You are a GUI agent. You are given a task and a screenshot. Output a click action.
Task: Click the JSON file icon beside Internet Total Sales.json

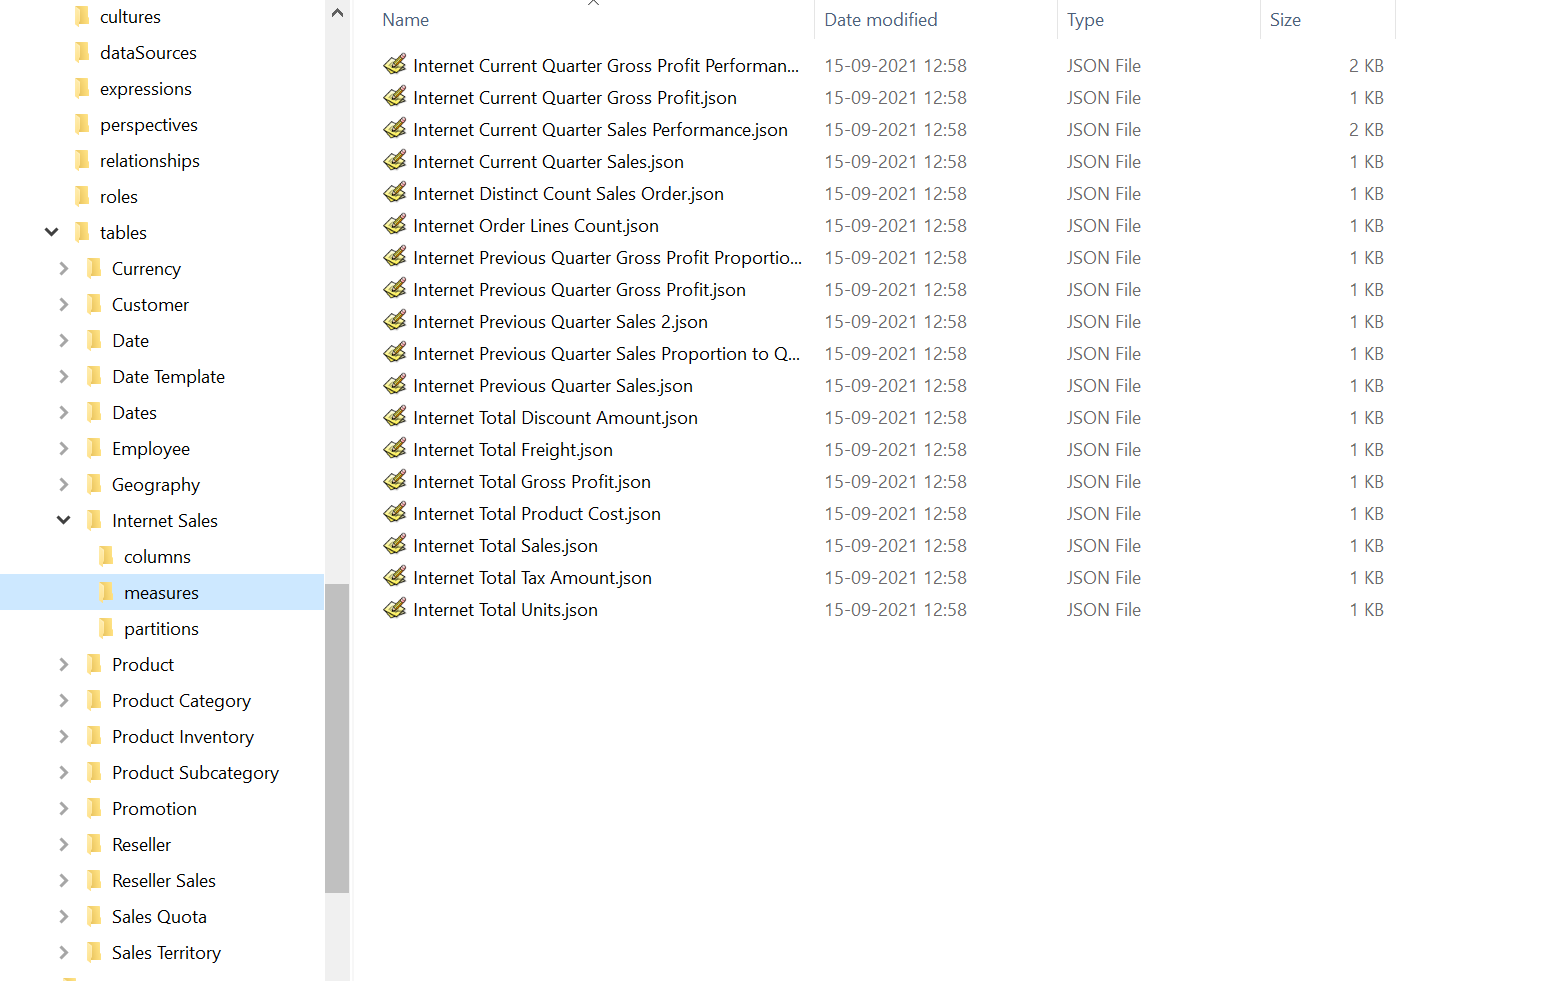(x=394, y=545)
